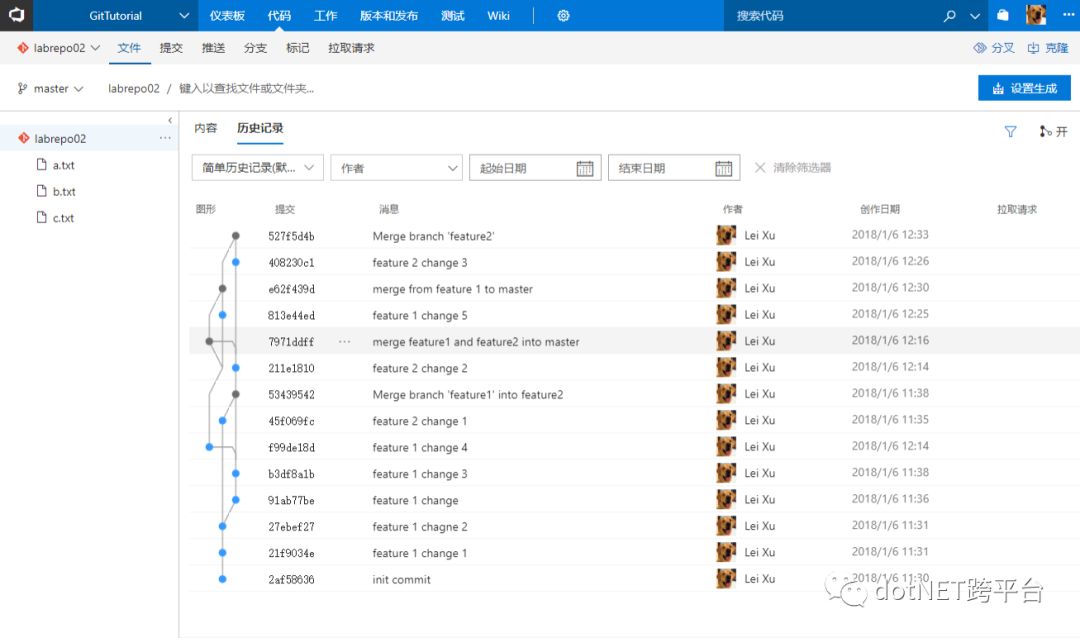Open the 起始日期 calendar picker icon
Viewport: 1080px width, 638px height.
[x=584, y=167]
